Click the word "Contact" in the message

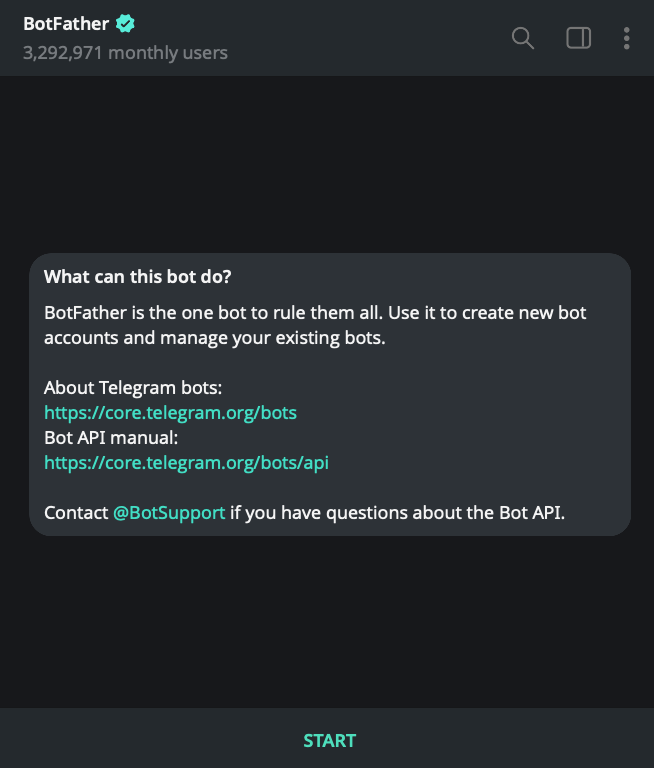click(76, 513)
